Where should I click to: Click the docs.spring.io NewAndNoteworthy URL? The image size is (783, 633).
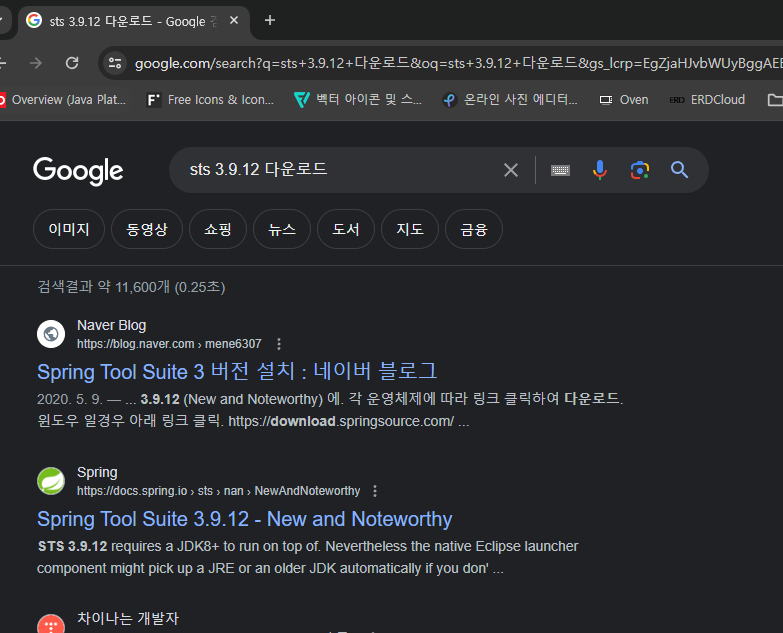tap(218, 491)
